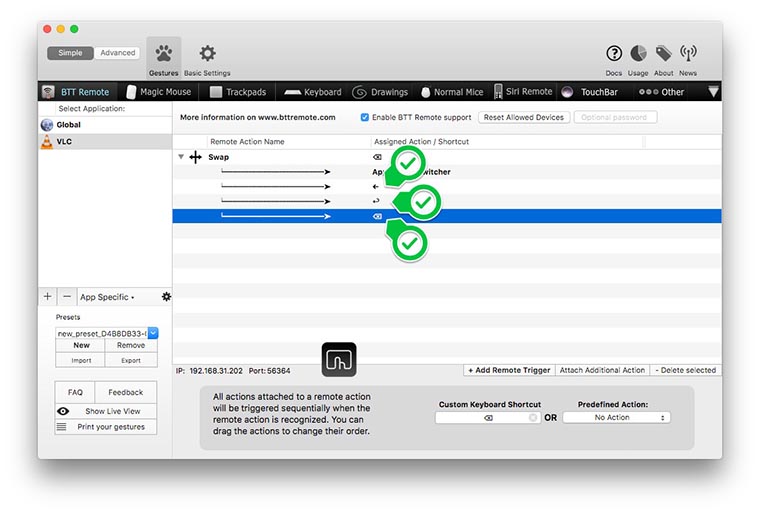
Task: Open Basic Settings gear icon
Action: (x=207, y=58)
